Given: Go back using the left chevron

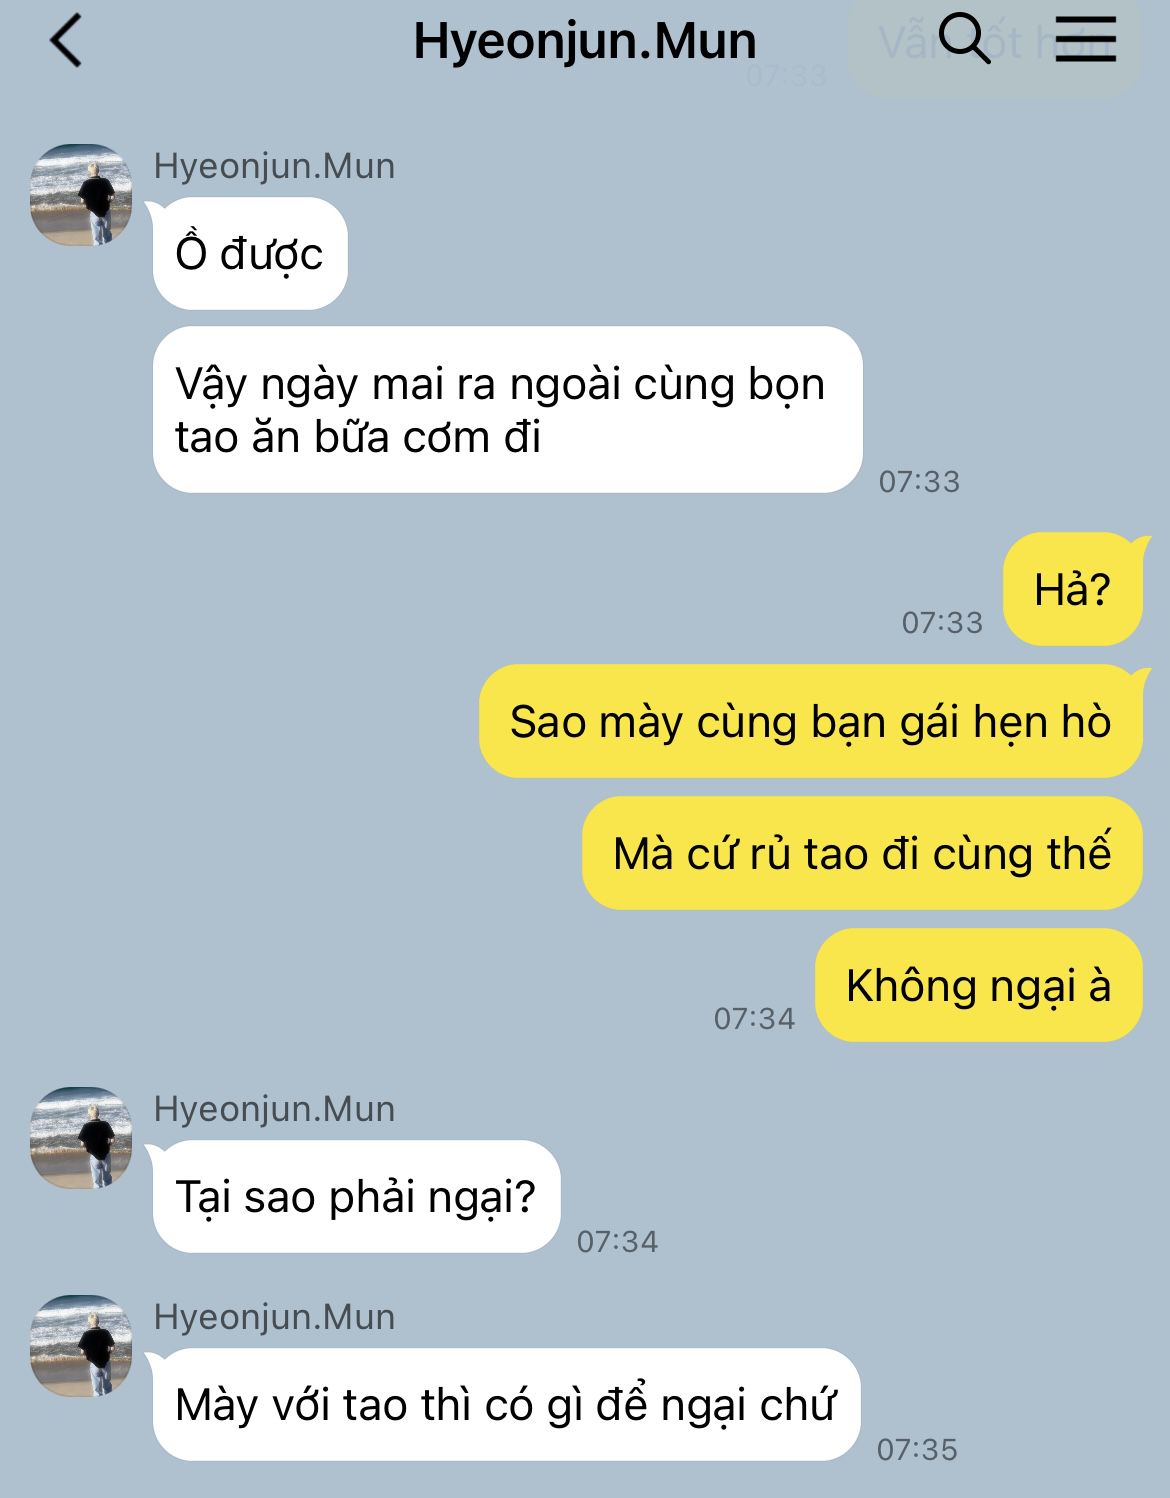Looking at the screenshot, I should 66,42.
